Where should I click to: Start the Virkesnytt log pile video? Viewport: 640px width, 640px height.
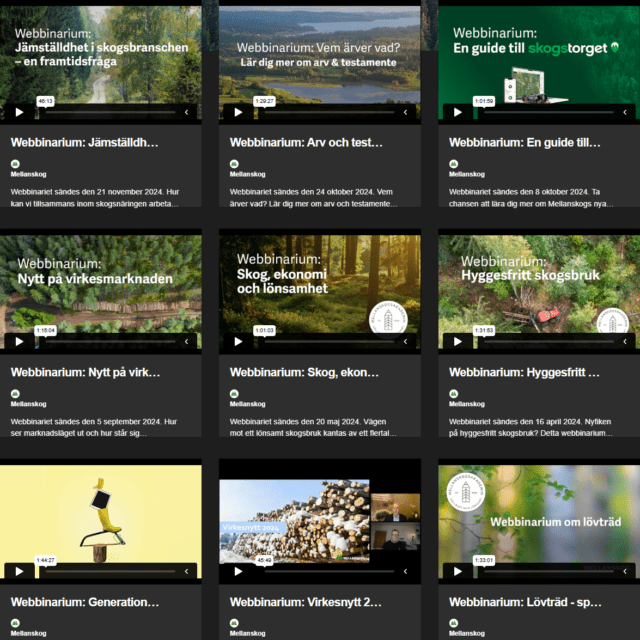point(239,571)
